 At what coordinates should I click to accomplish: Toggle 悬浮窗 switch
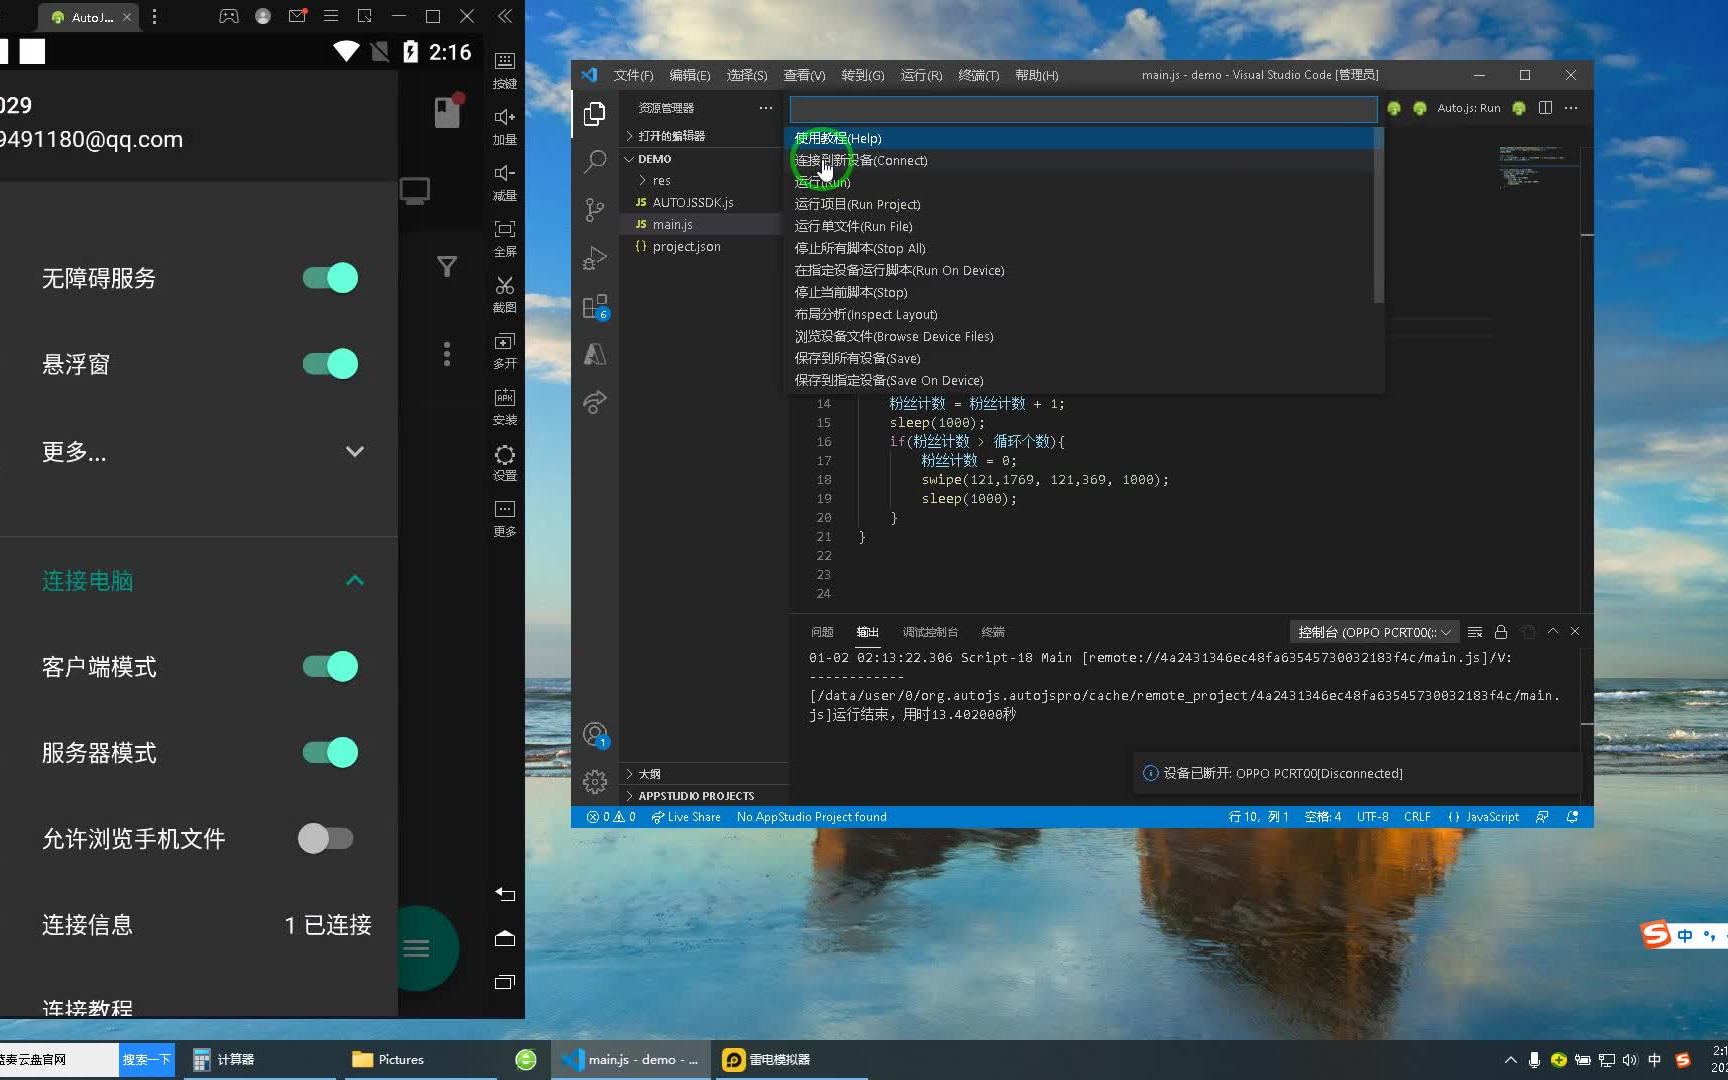point(331,364)
